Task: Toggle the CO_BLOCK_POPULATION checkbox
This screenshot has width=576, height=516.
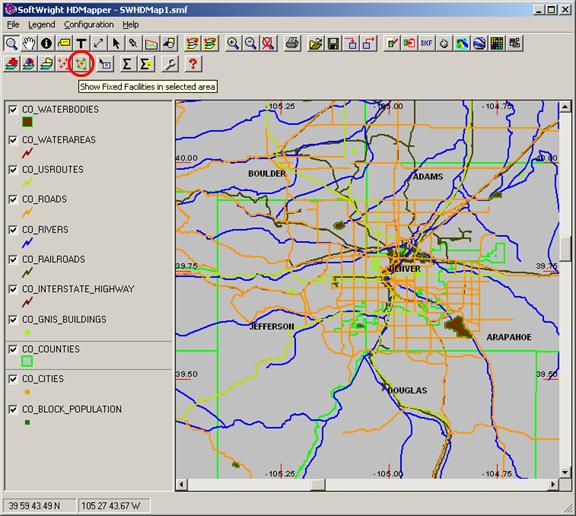Action: click(13, 409)
